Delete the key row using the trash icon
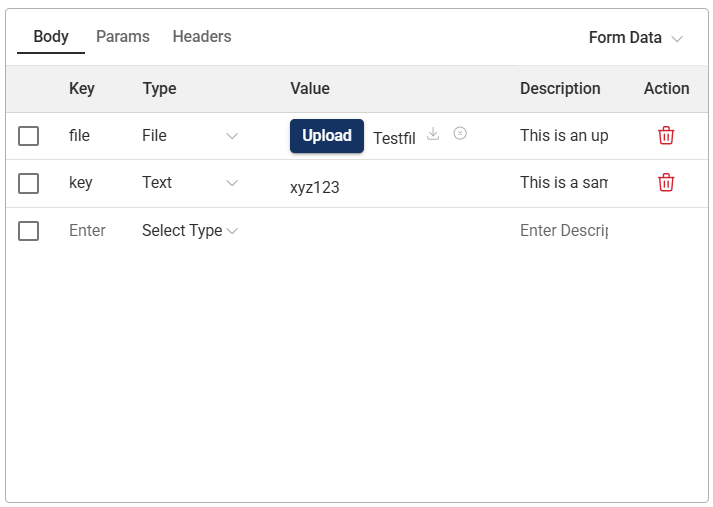Screen dimensions: 713x507 [666, 183]
